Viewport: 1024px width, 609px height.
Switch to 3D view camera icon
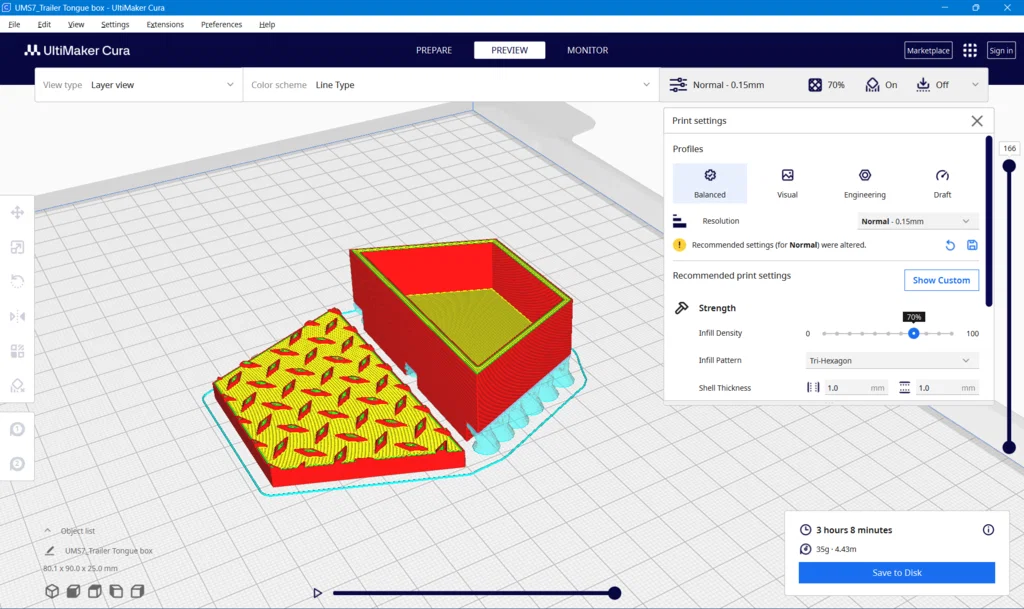click(x=52, y=591)
